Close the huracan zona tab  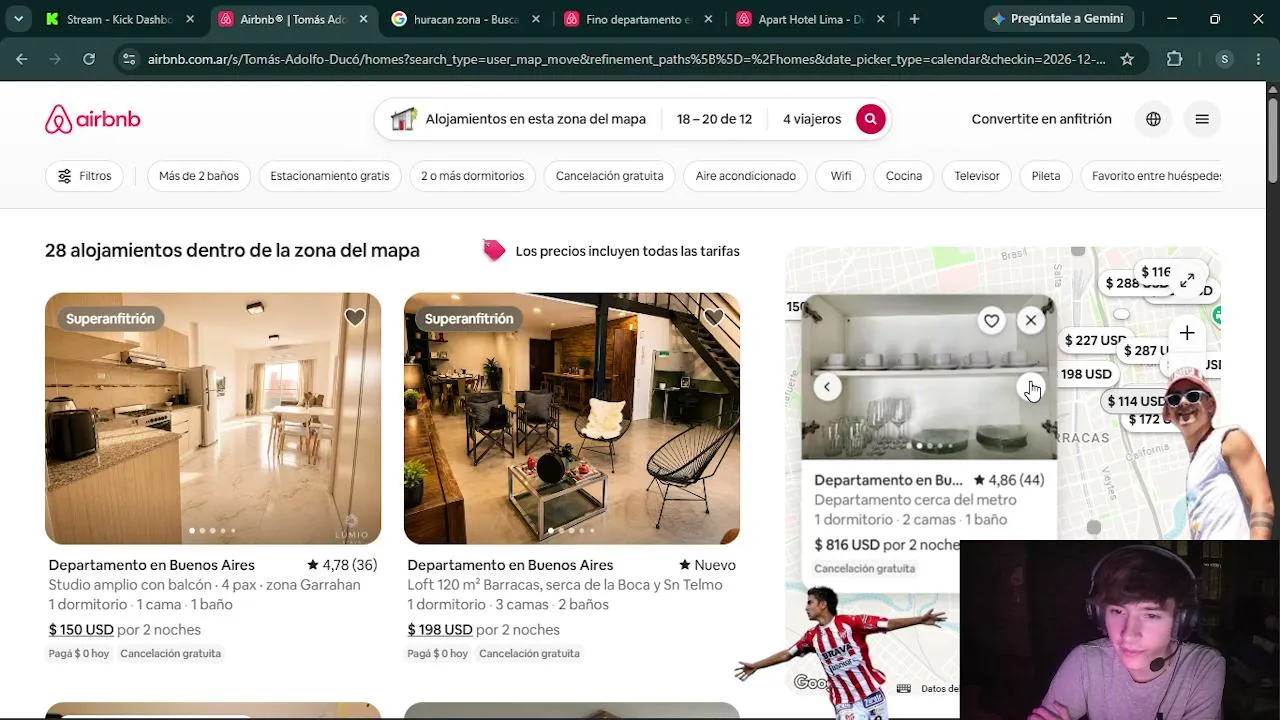tap(536, 19)
